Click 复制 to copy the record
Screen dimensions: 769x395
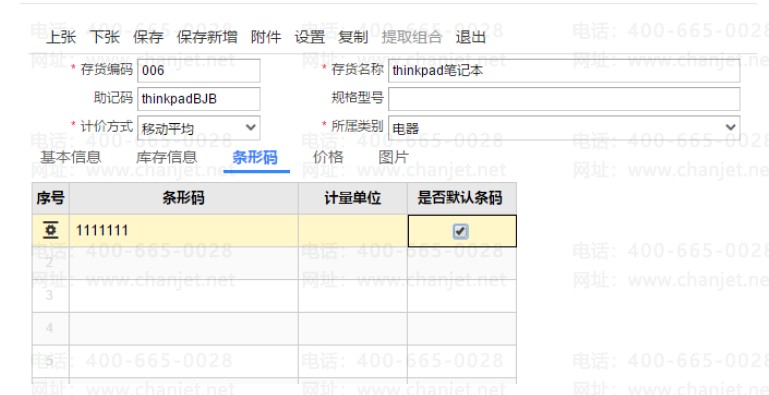coord(353,37)
